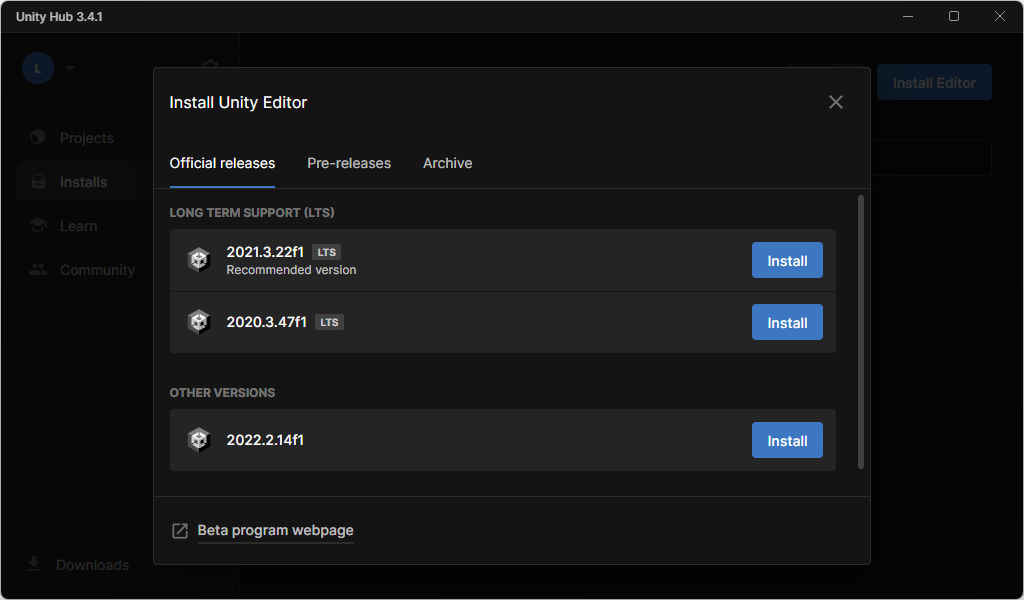
Task: Click the Install Editor button behind dialog
Action: pos(934,83)
